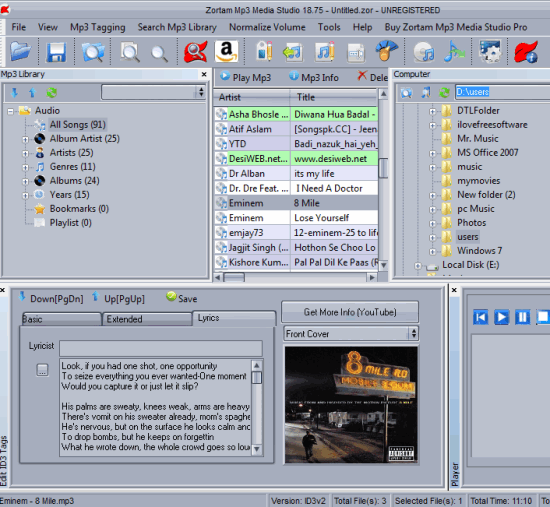This screenshot has width=550, height=507.
Task: Click the lyrics box scrollbar thumb
Action: [257, 378]
